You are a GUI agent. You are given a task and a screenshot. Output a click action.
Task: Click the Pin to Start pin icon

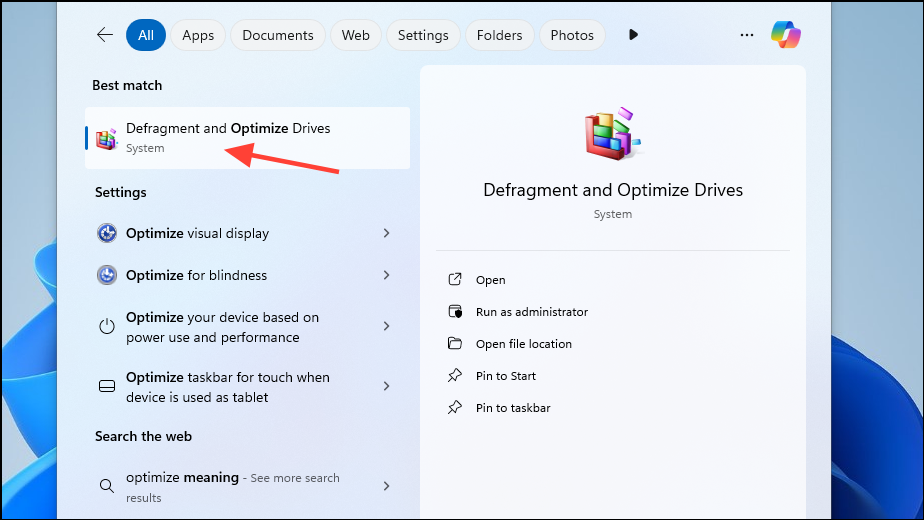(455, 376)
